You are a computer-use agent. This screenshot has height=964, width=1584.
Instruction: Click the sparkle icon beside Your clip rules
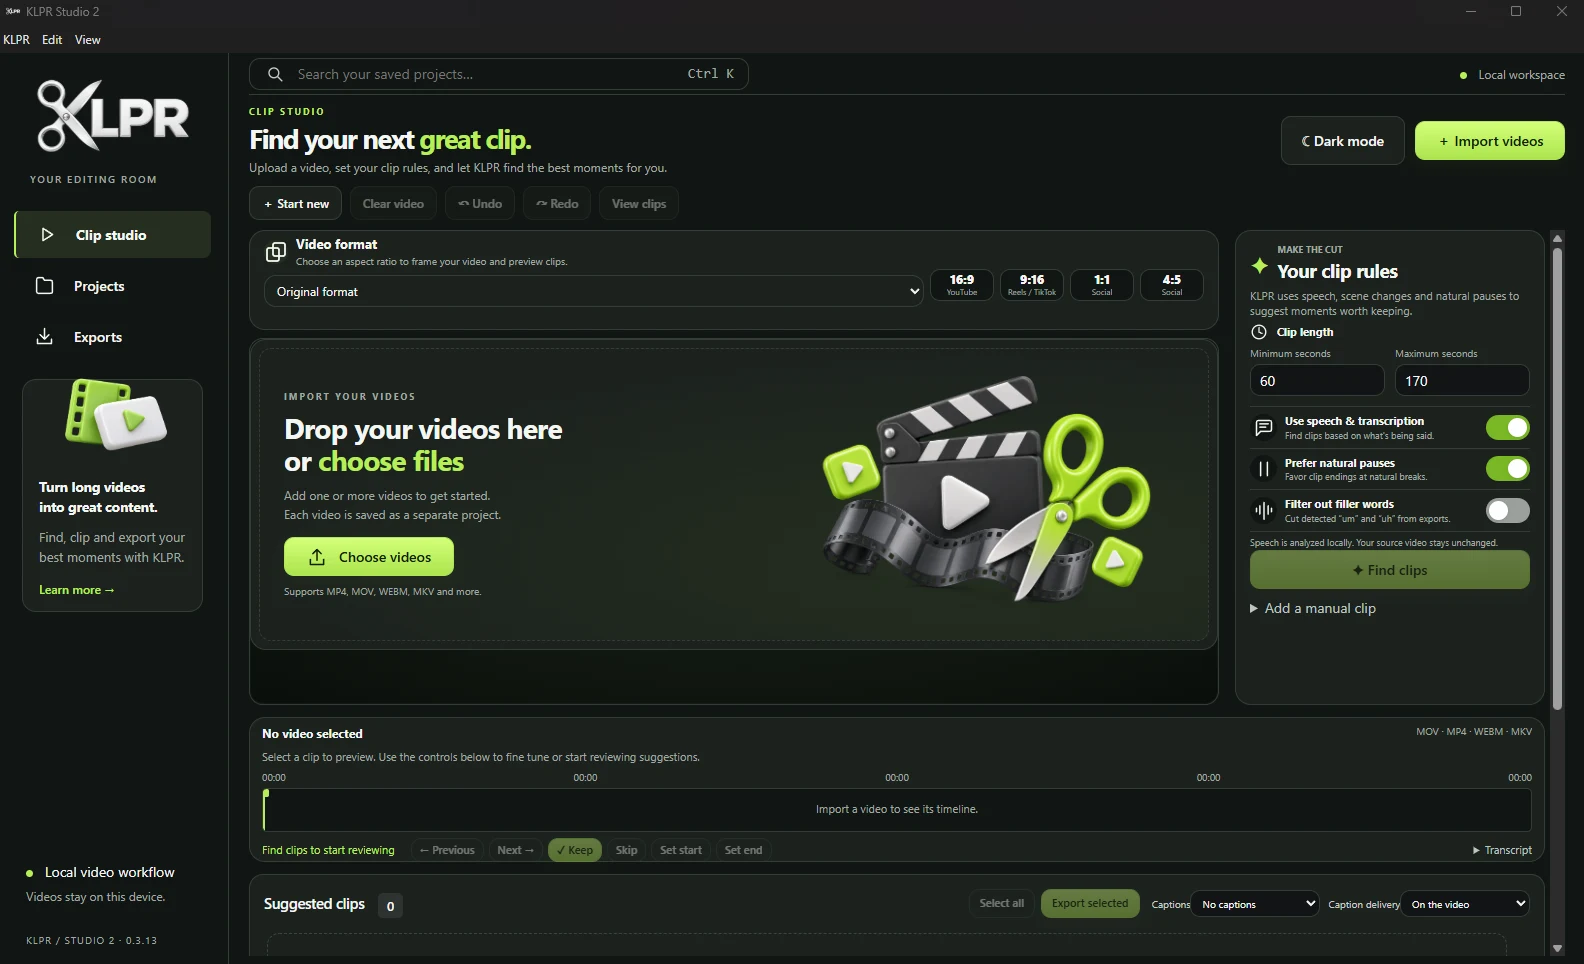click(1260, 266)
